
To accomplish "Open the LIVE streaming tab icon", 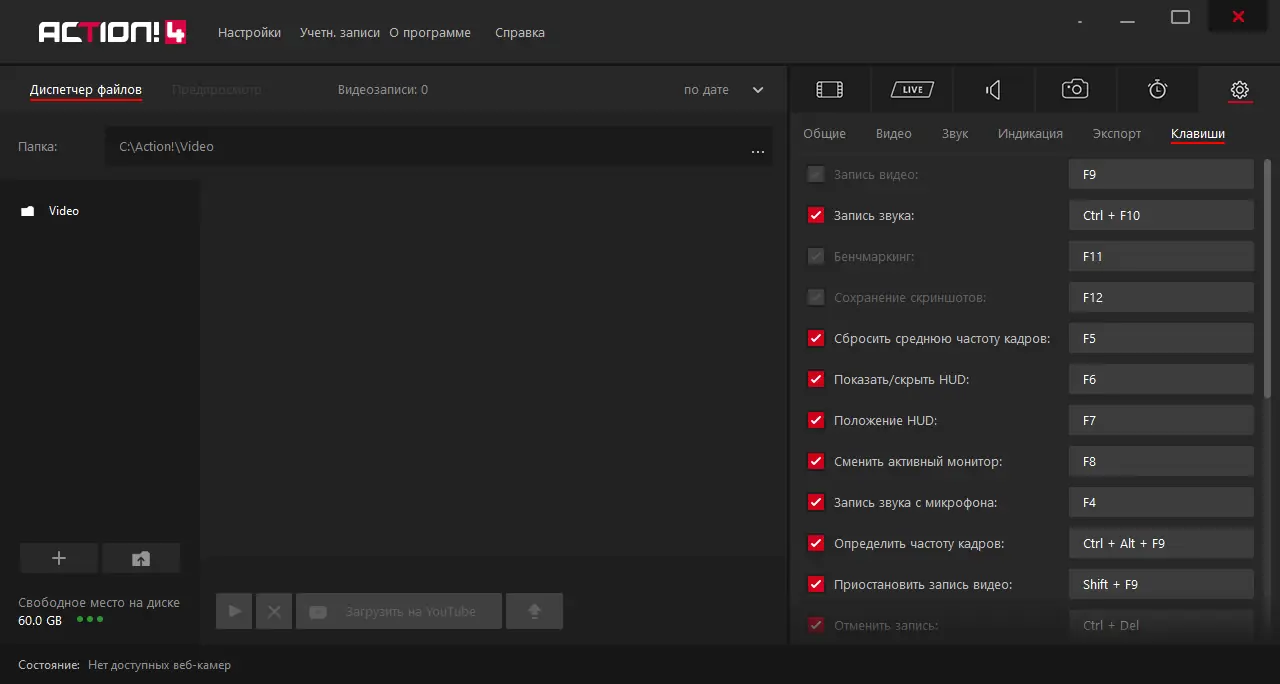I will tap(911, 90).
